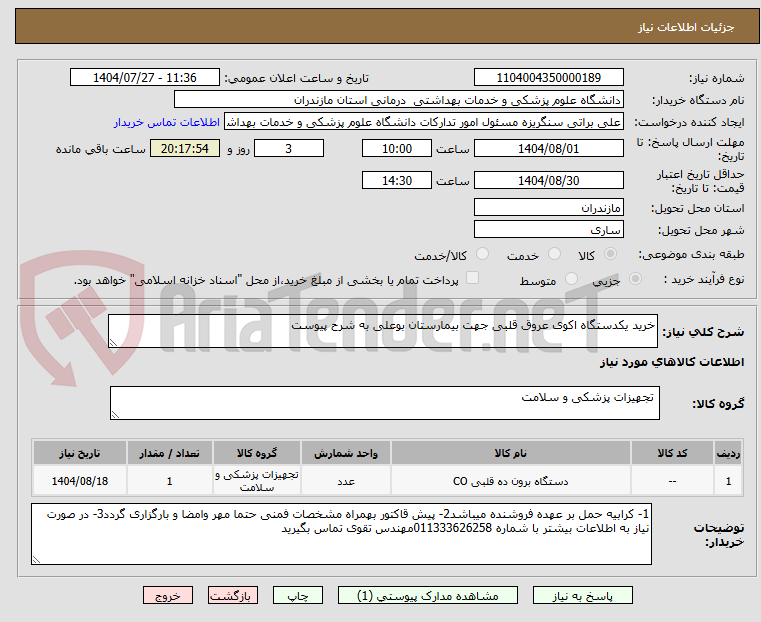
Task: Click the table cell تجهیزات پزشکی و سلامت
Action: coord(257,481)
